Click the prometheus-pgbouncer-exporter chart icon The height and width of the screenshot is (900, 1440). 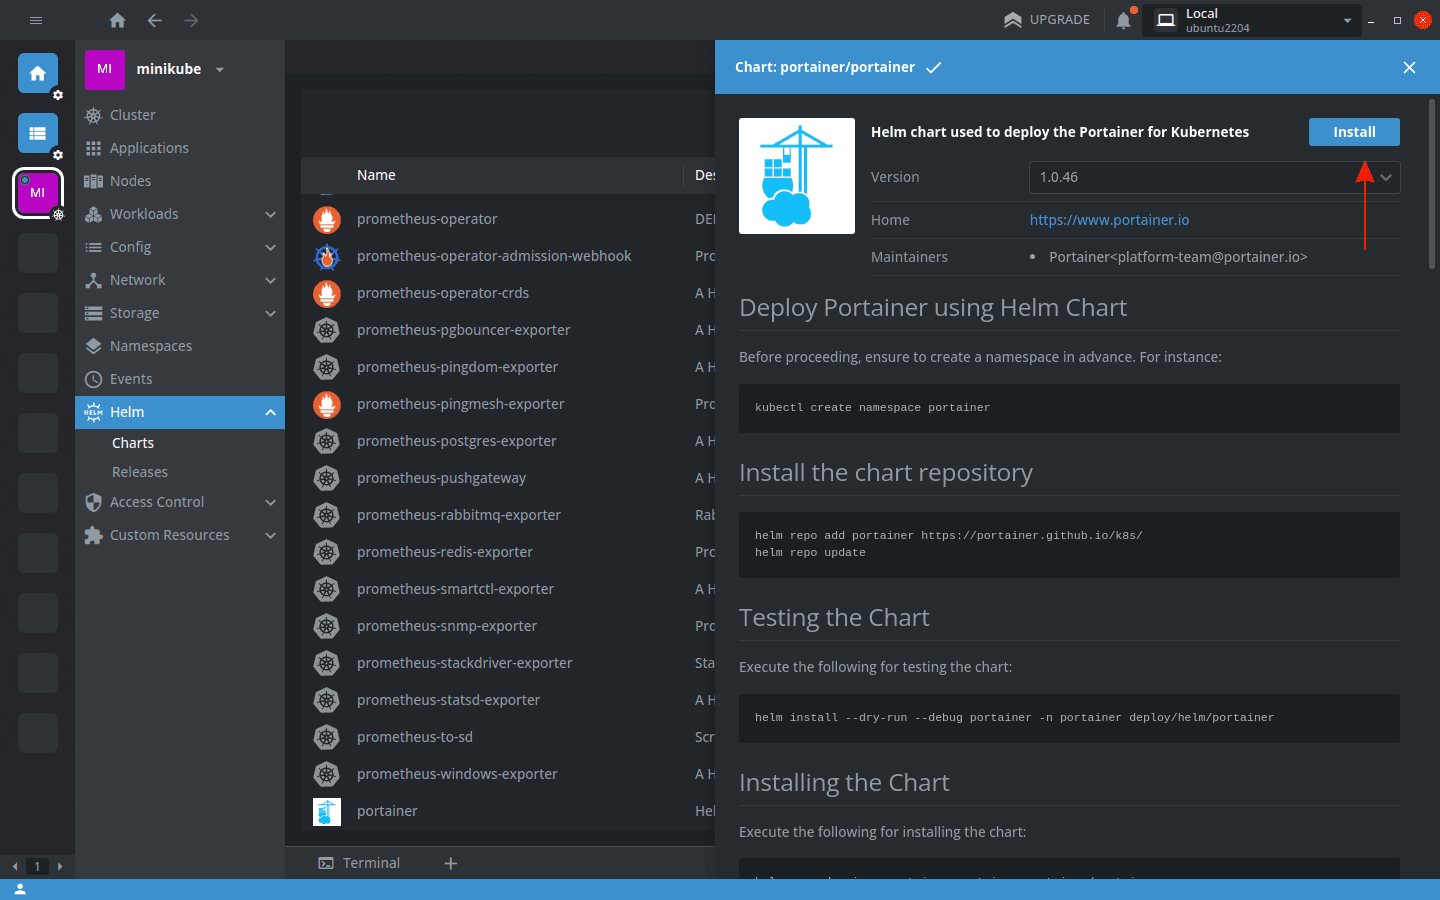(327, 330)
